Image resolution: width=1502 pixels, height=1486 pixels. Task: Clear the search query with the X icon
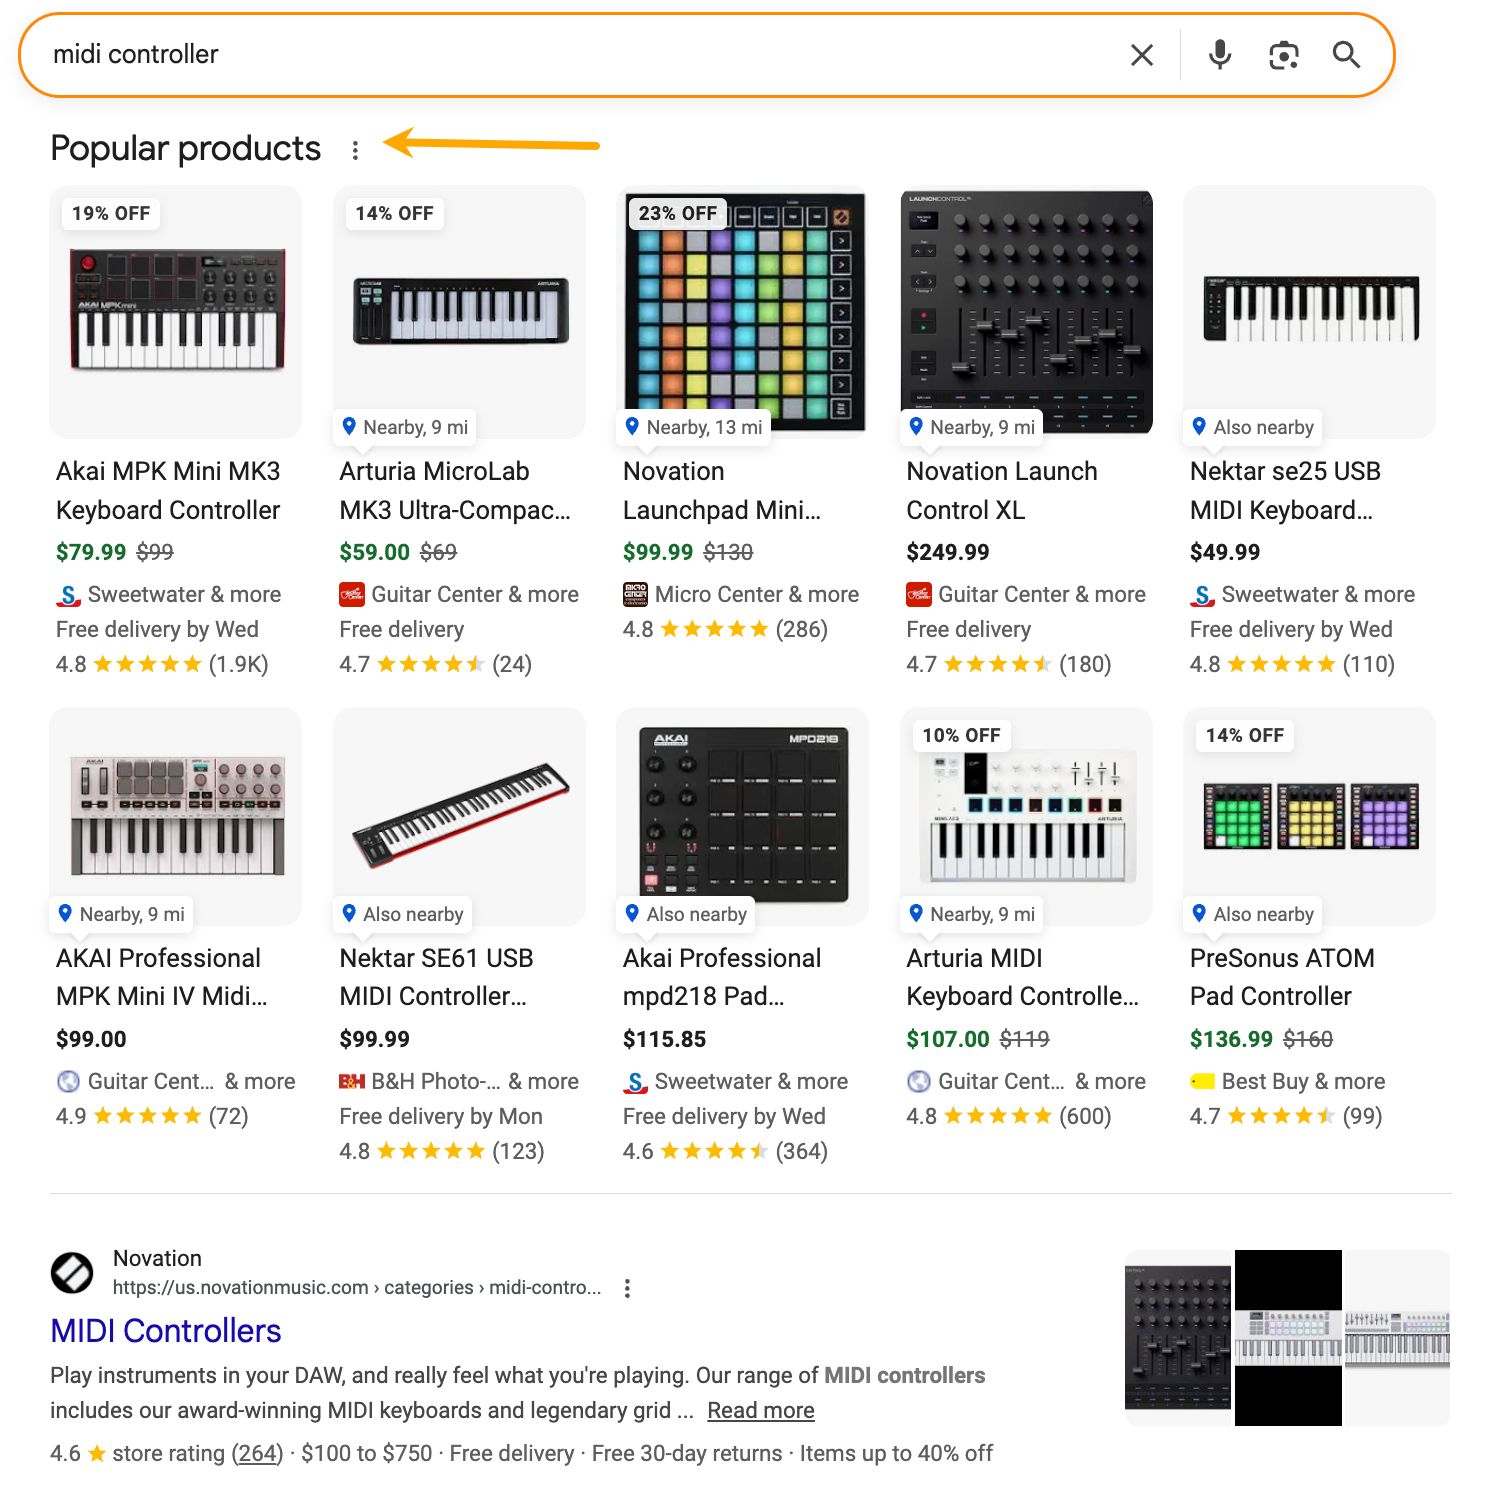pos(1140,55)
